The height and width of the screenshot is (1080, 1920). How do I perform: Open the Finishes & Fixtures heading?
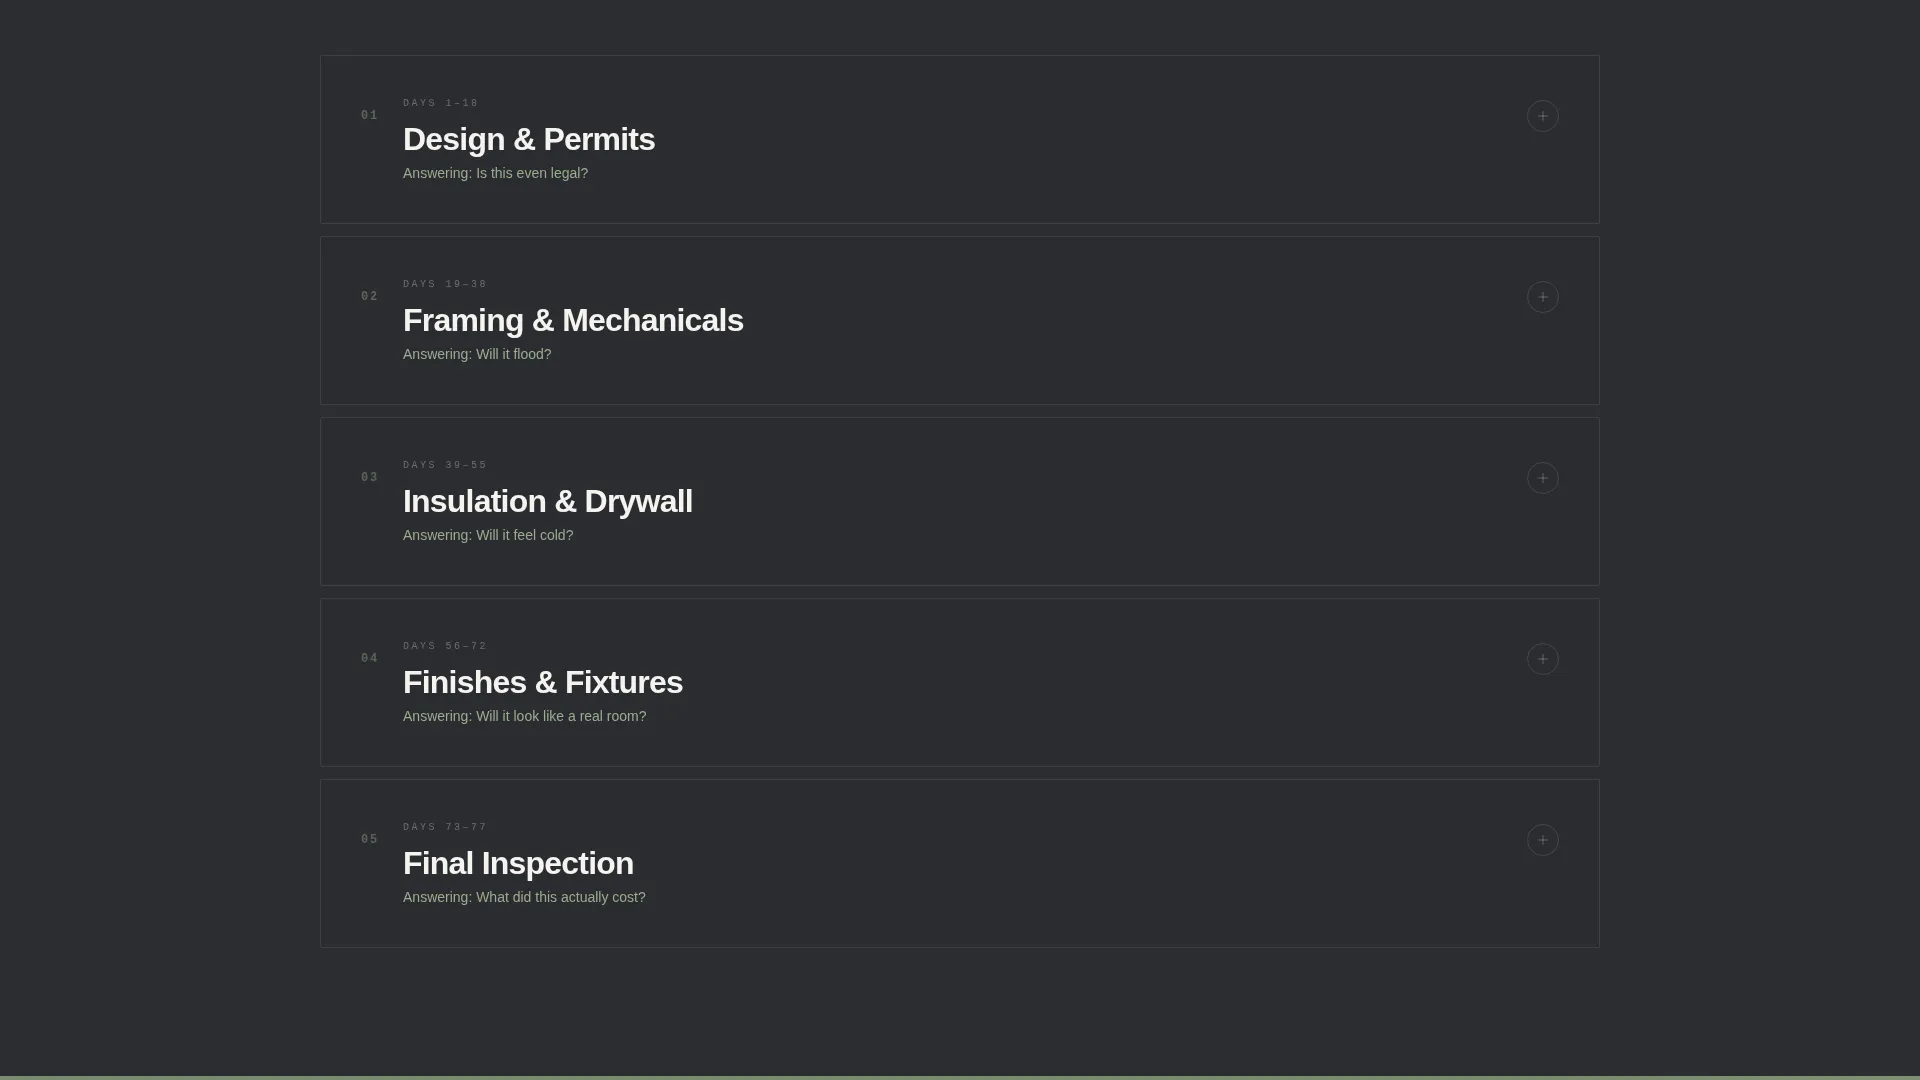543,682
